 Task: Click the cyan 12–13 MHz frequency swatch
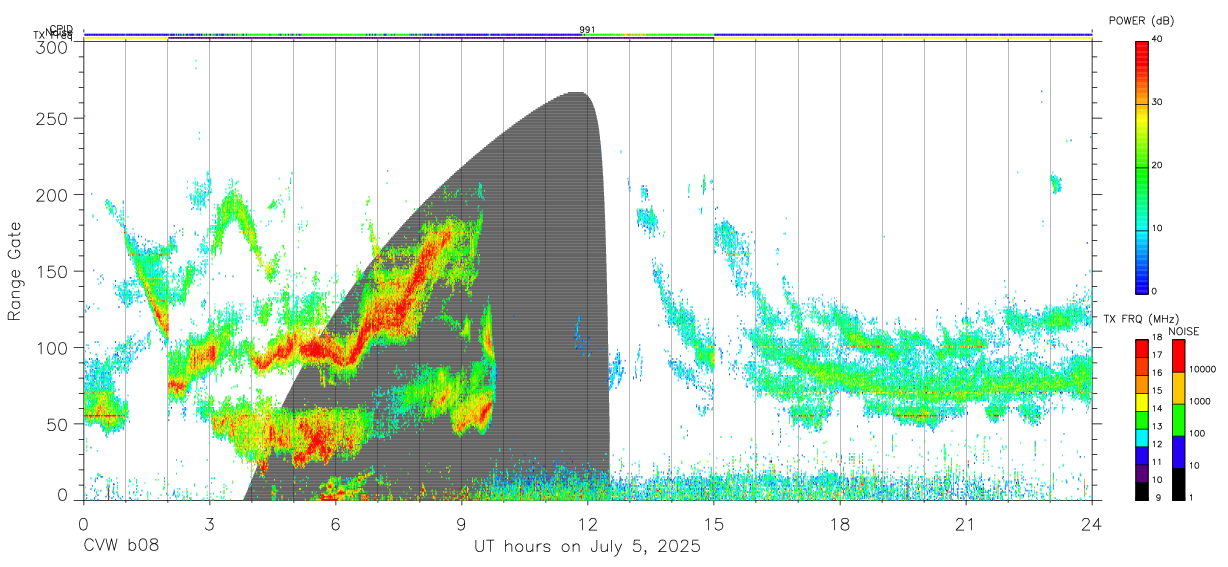coord(1141,437)
